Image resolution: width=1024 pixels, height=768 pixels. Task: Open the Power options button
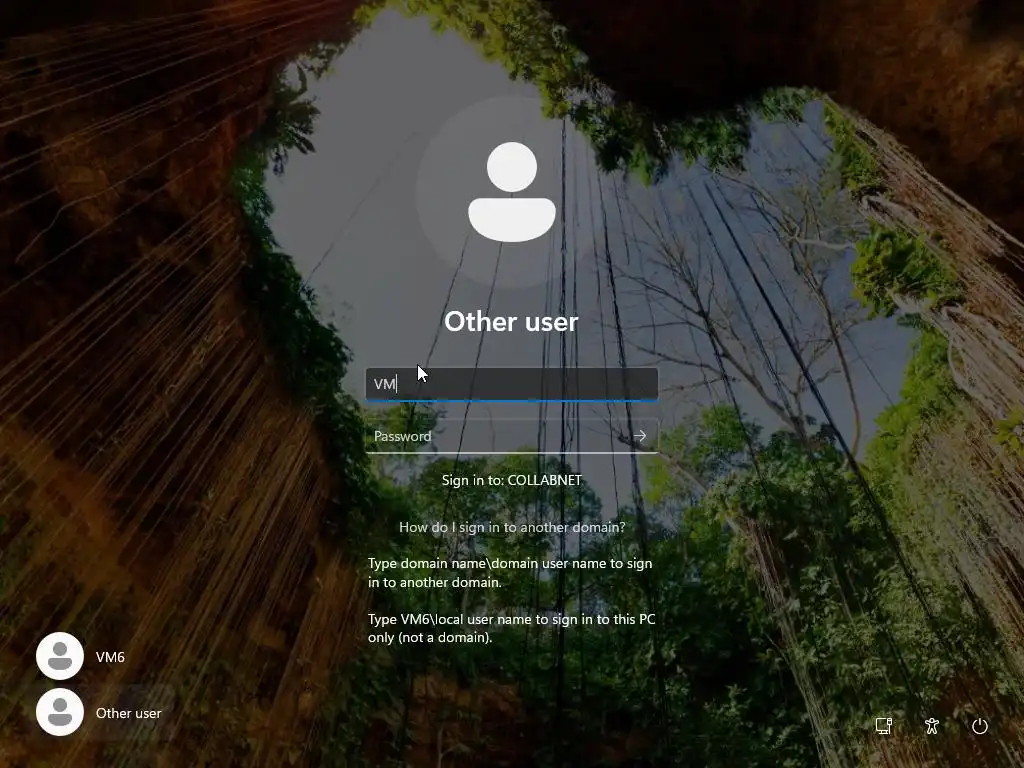click(x=980, y=726)
